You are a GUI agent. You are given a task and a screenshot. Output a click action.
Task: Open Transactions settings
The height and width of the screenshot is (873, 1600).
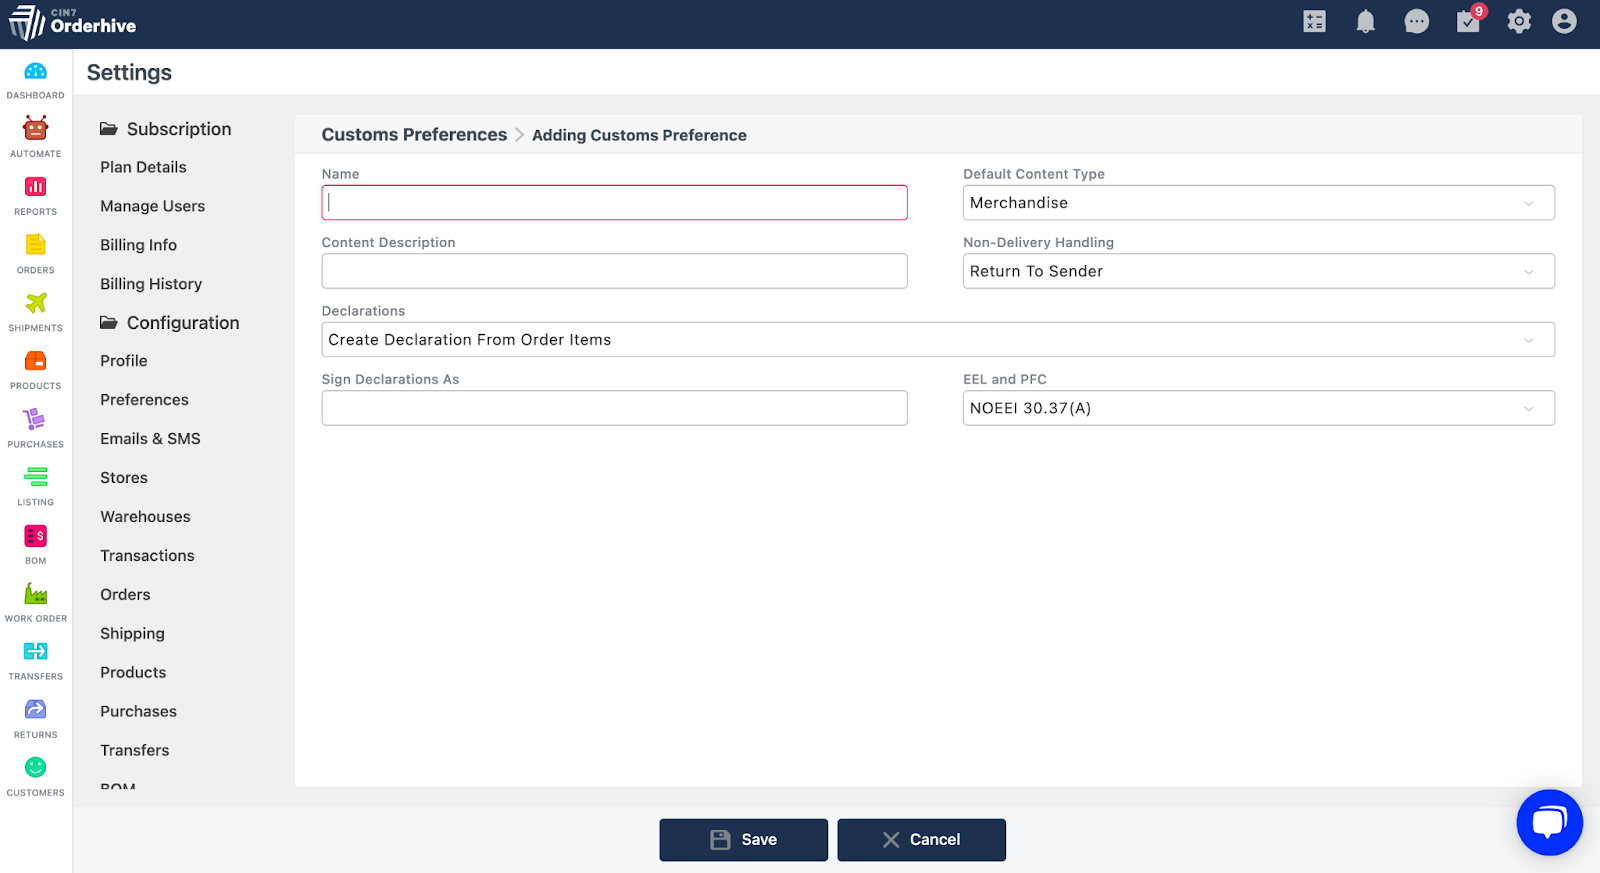tap(147, 556)
